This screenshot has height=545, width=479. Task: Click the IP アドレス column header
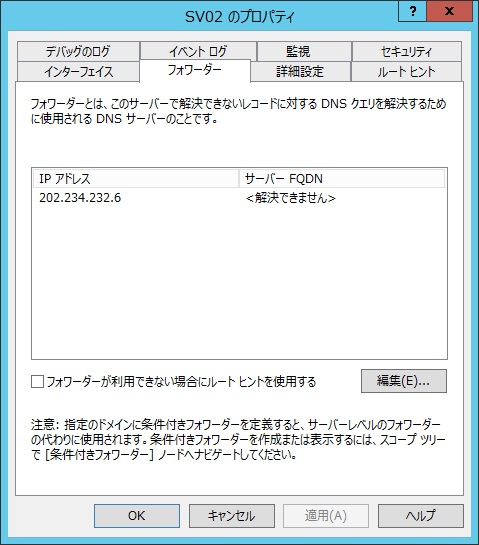click(136, 179)
